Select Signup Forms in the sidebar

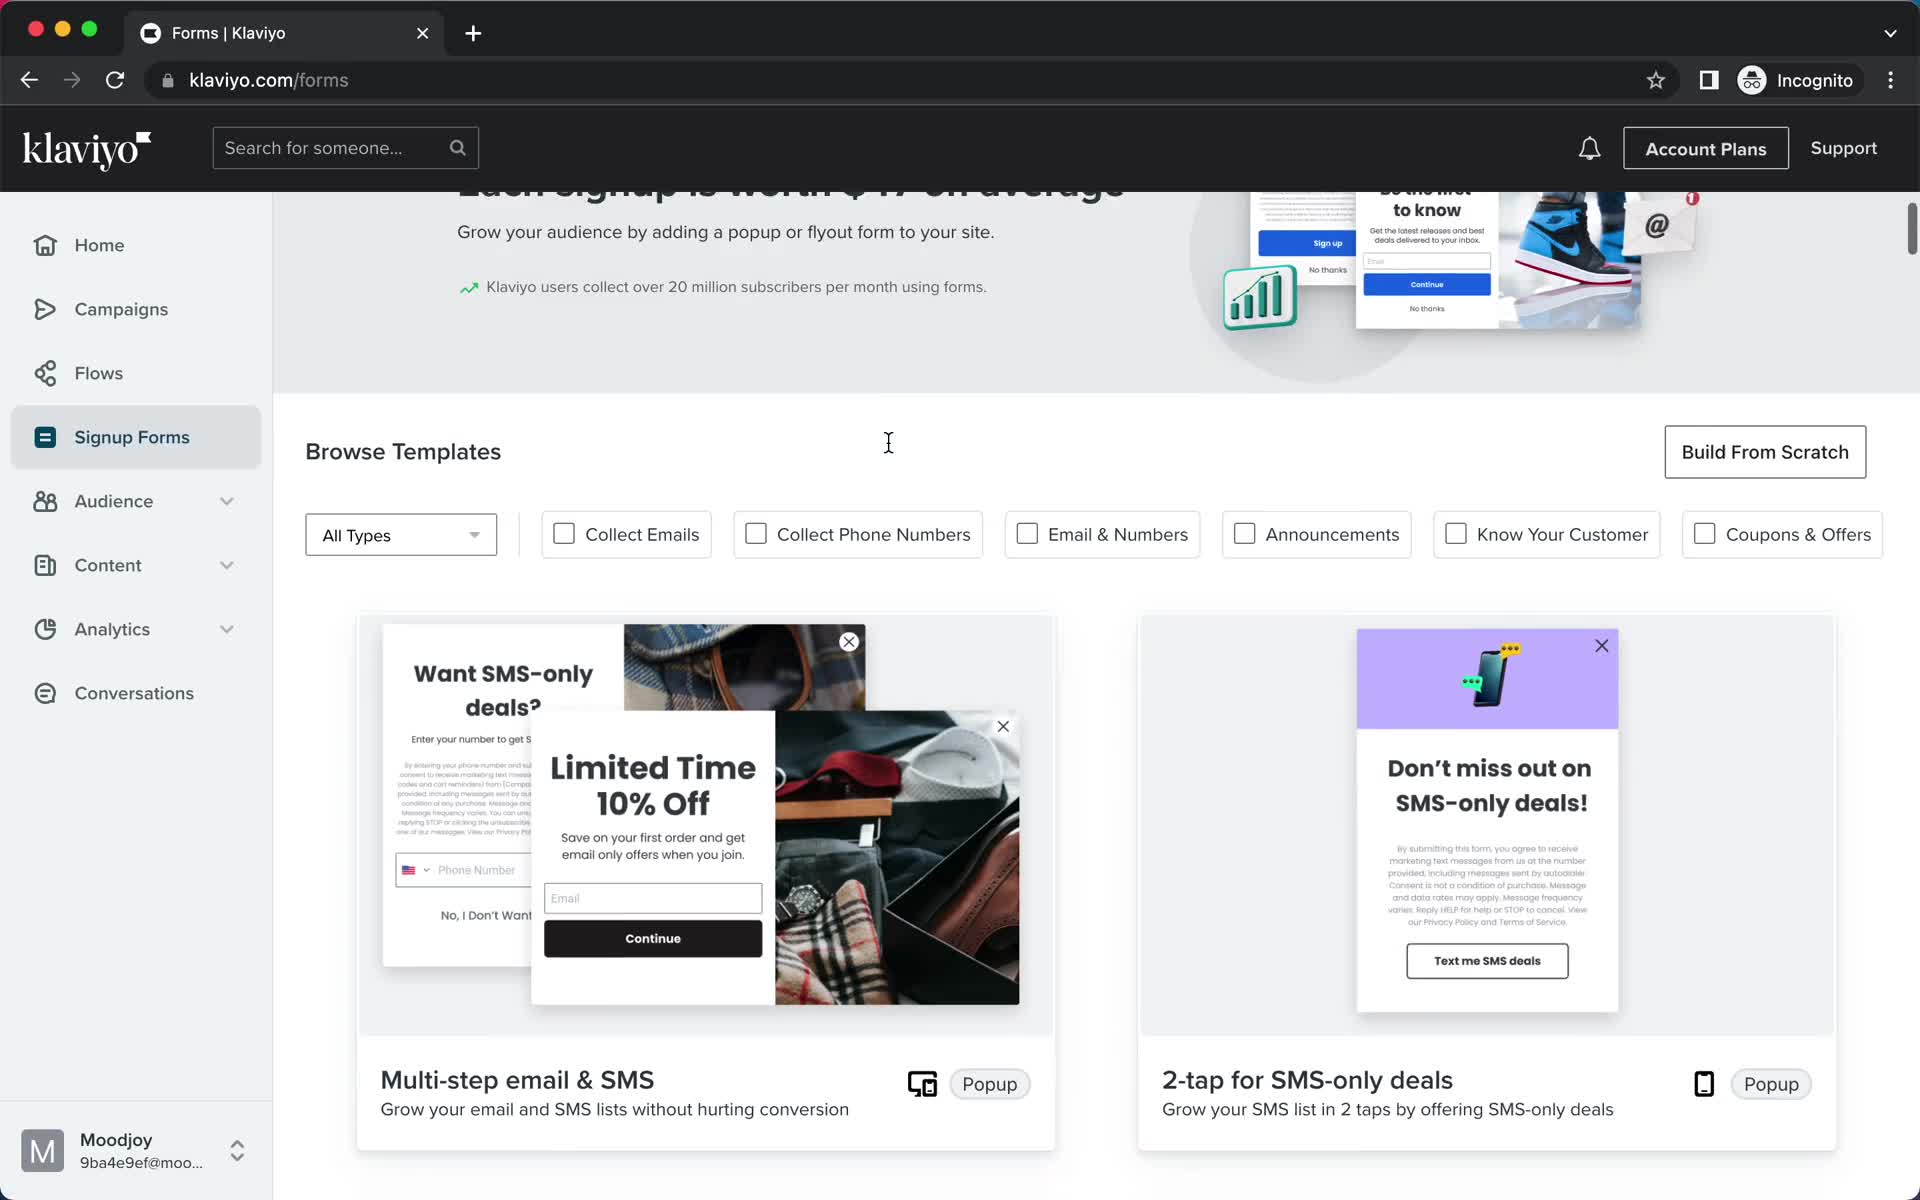136,437
